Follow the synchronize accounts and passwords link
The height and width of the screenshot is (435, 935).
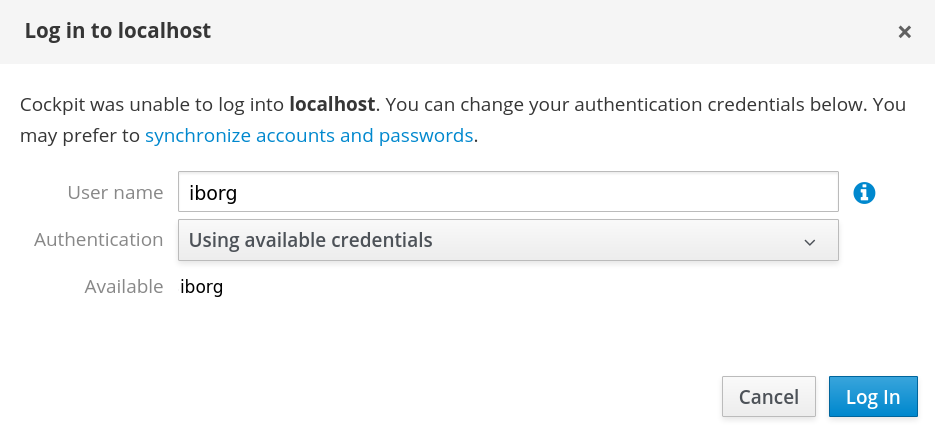click(x=309, y=135)
